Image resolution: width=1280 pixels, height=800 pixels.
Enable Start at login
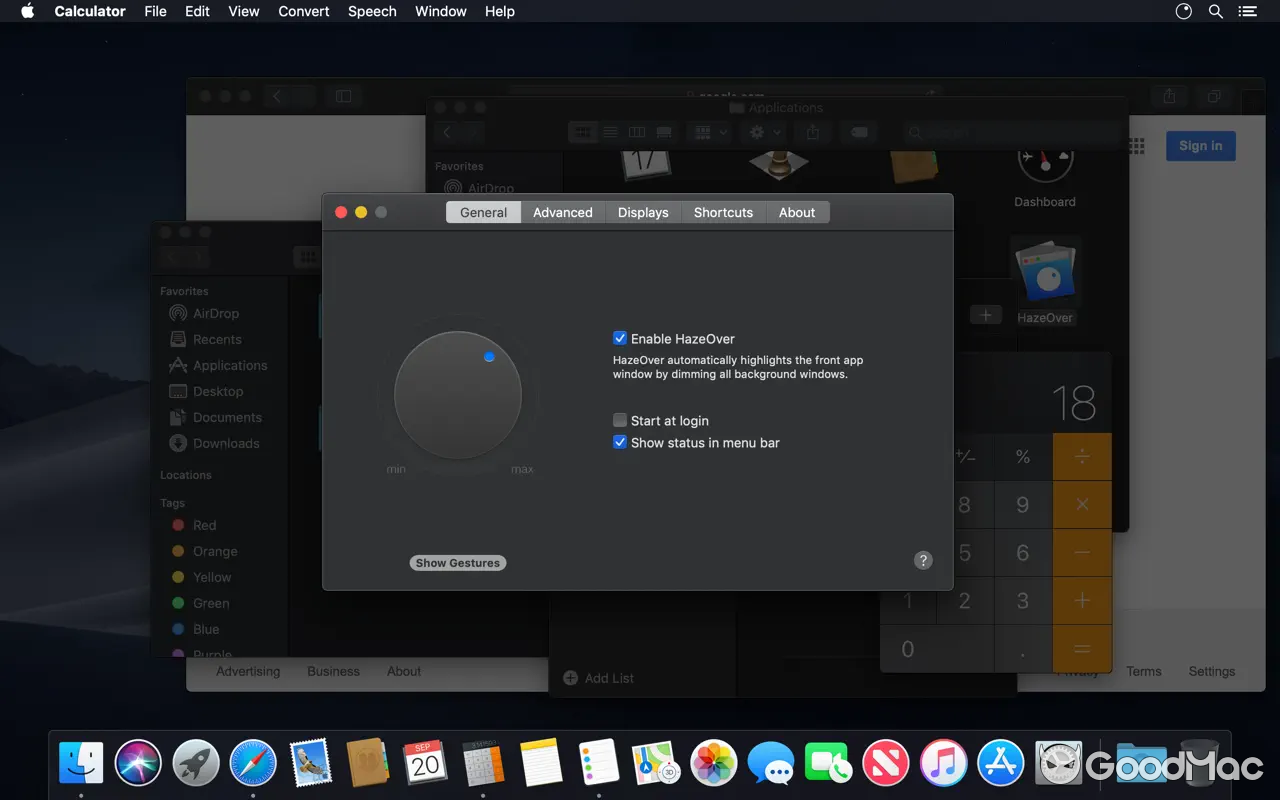(x=620, y=420)
